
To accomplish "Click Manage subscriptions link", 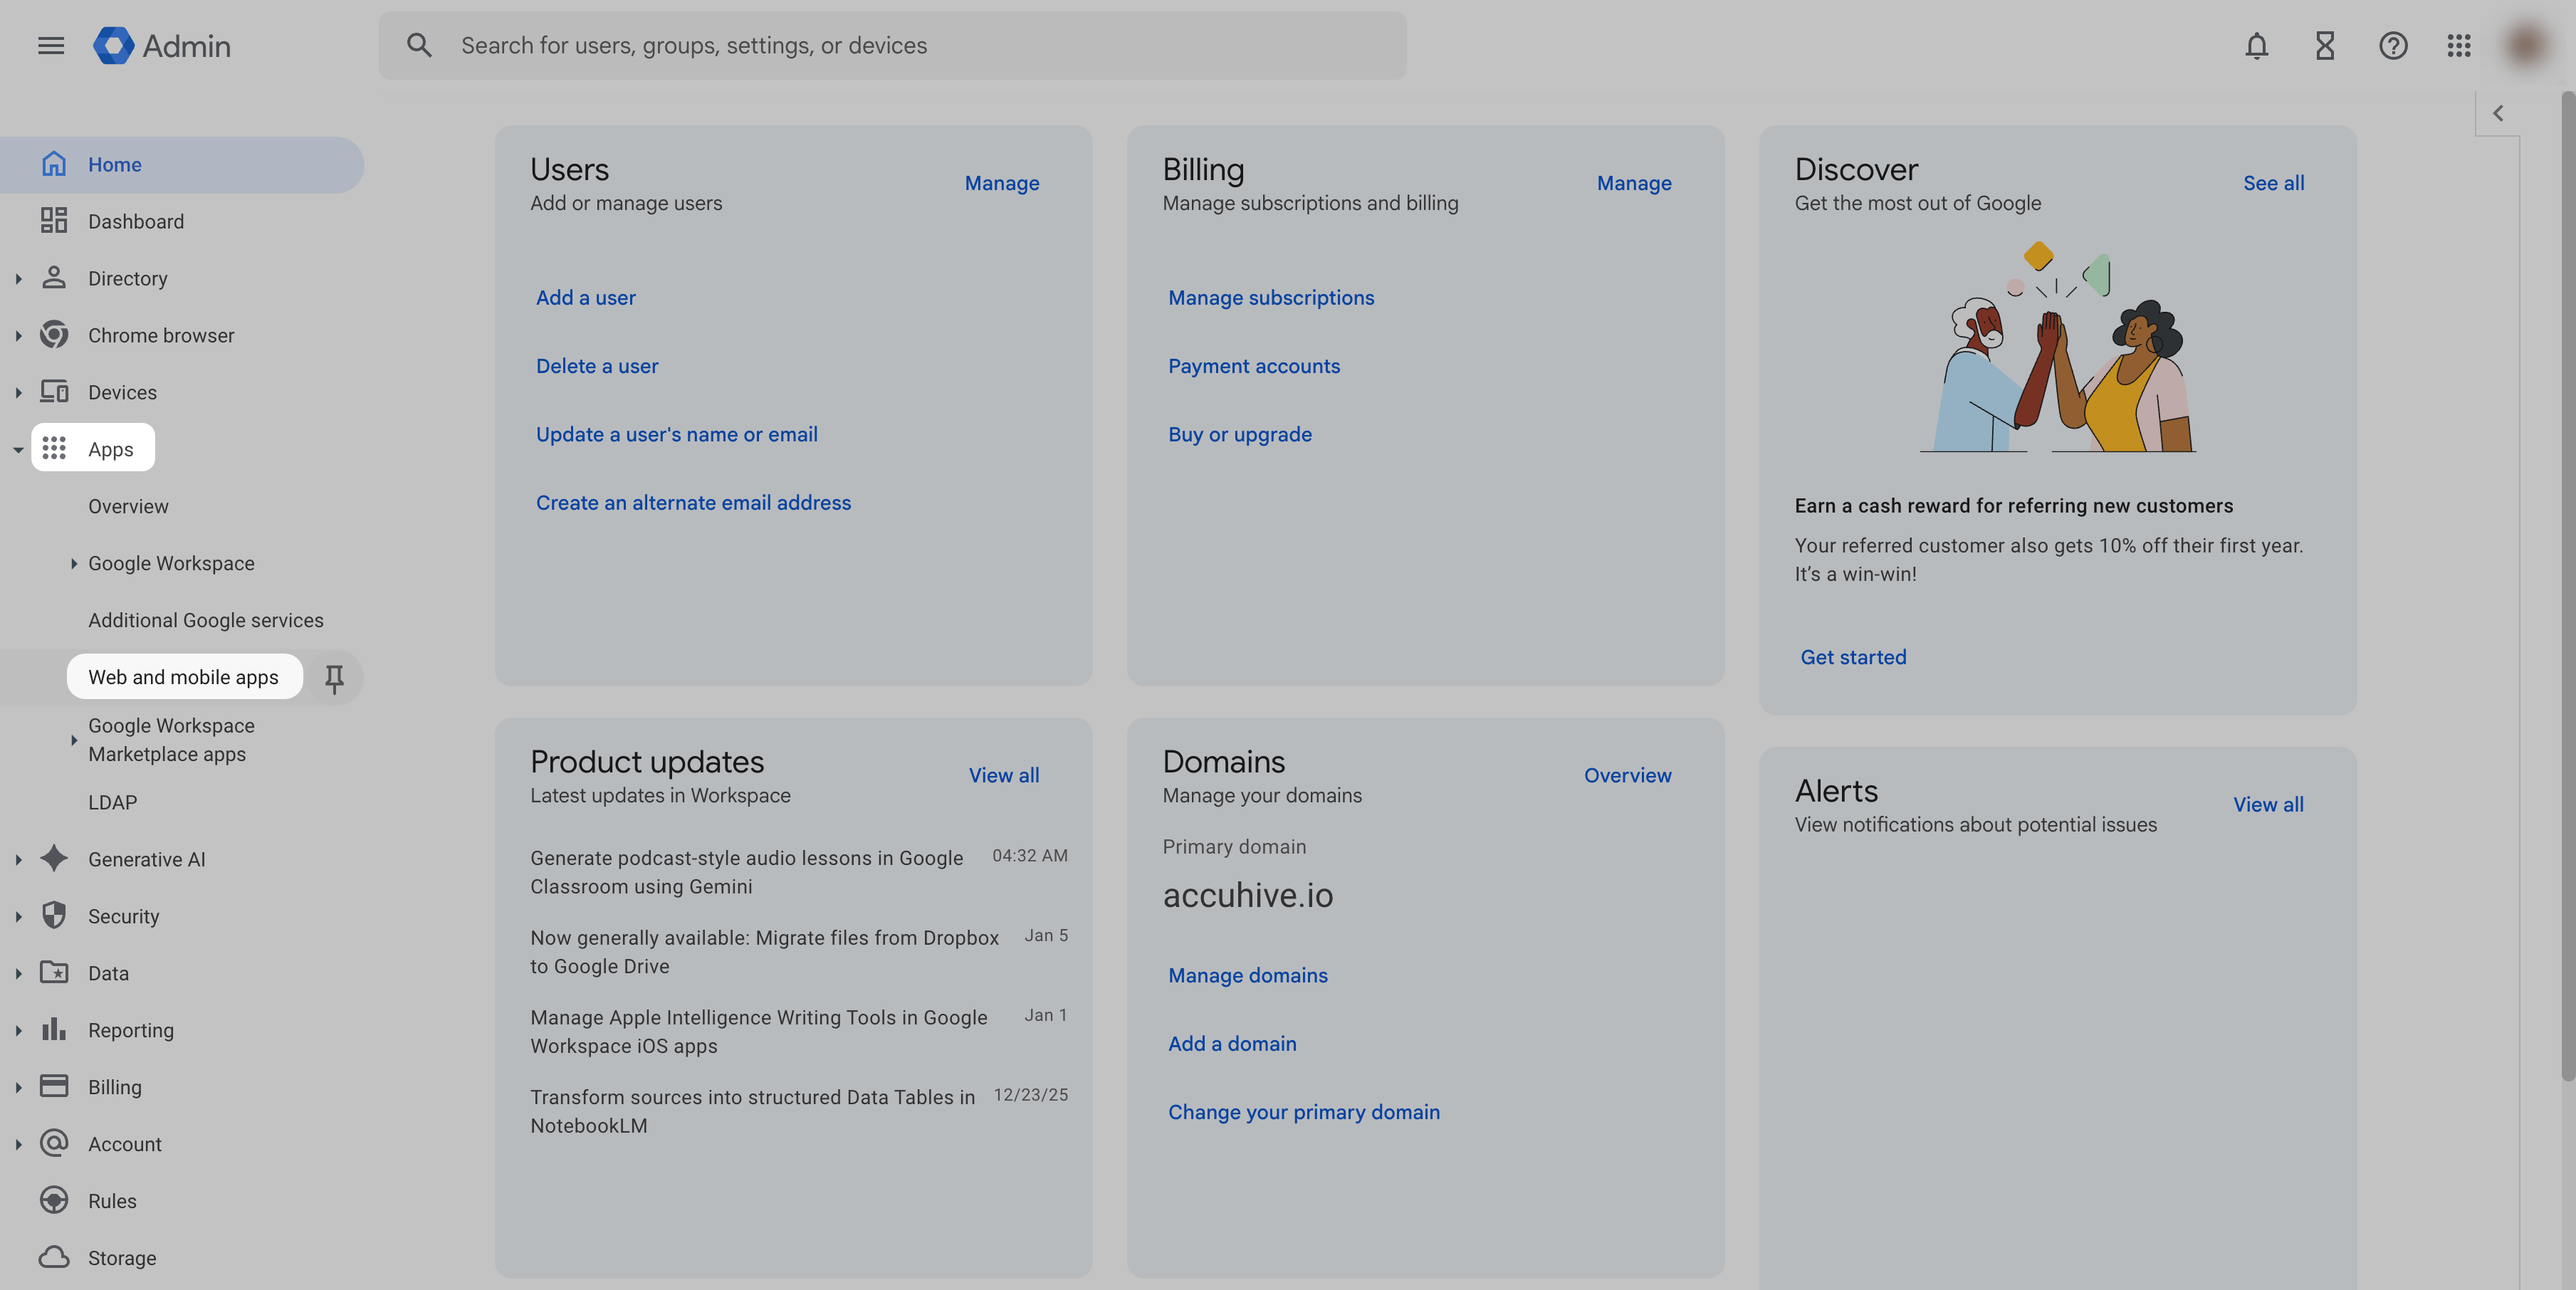I will click(x=1271, y=297).
